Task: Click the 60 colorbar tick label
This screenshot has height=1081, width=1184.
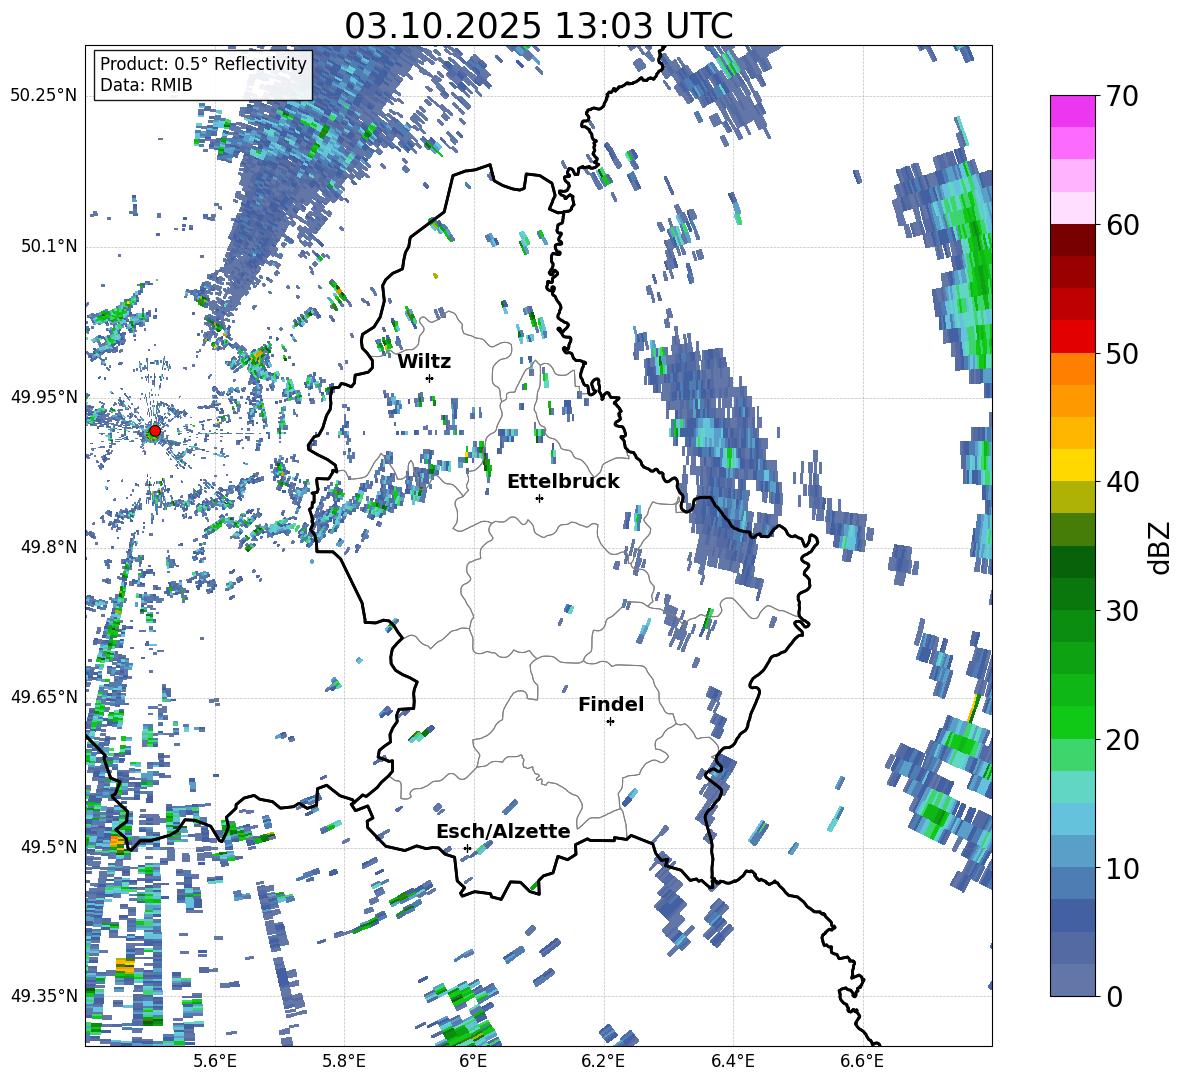Action: [x=1121, y=225]
